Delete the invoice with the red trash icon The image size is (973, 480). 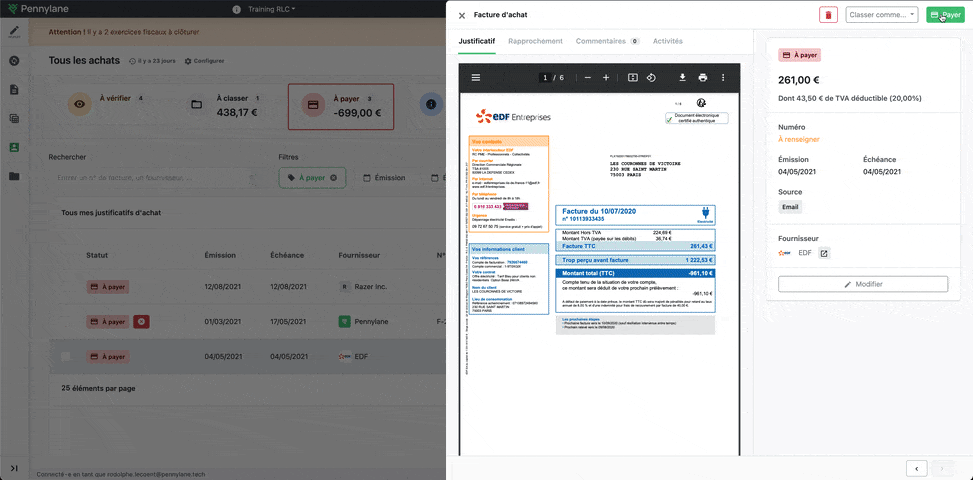(828, 15)
